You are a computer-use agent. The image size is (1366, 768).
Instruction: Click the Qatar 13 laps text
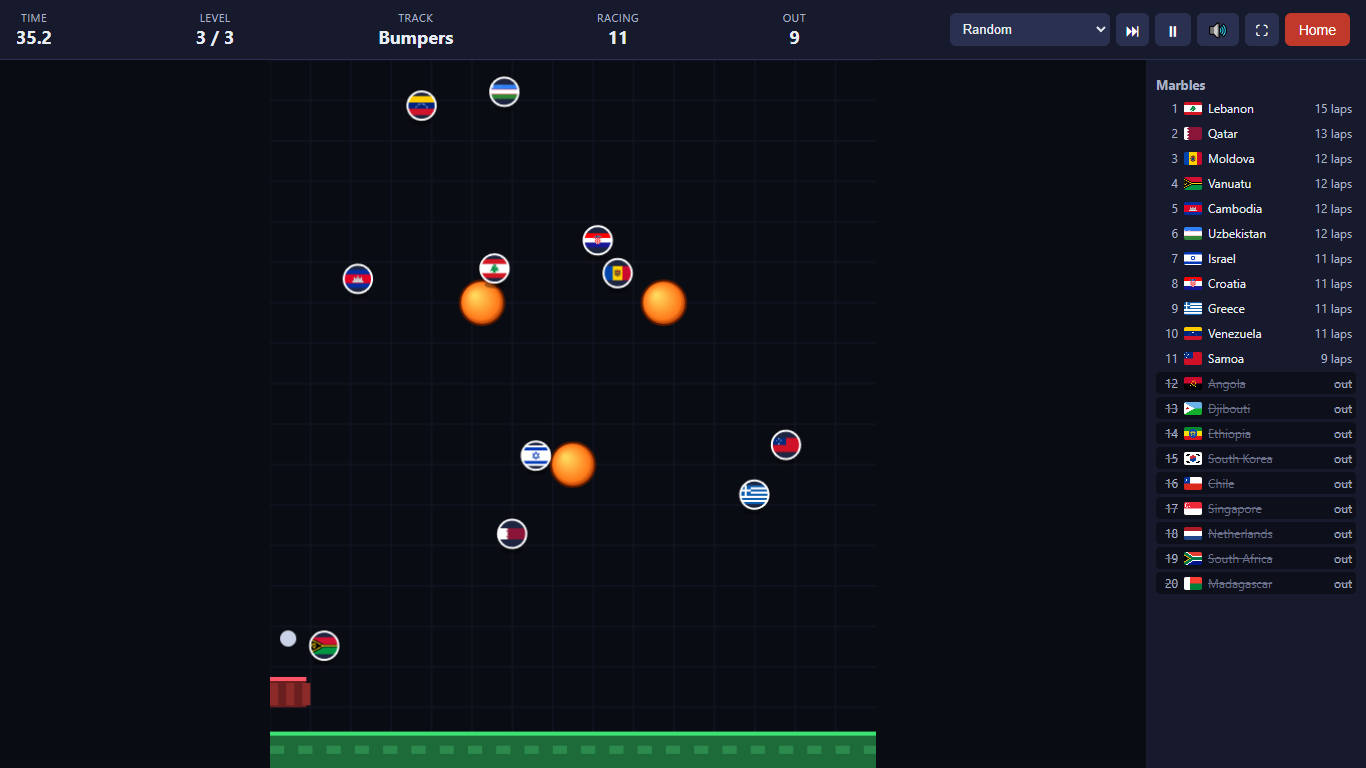[1333, 134]
